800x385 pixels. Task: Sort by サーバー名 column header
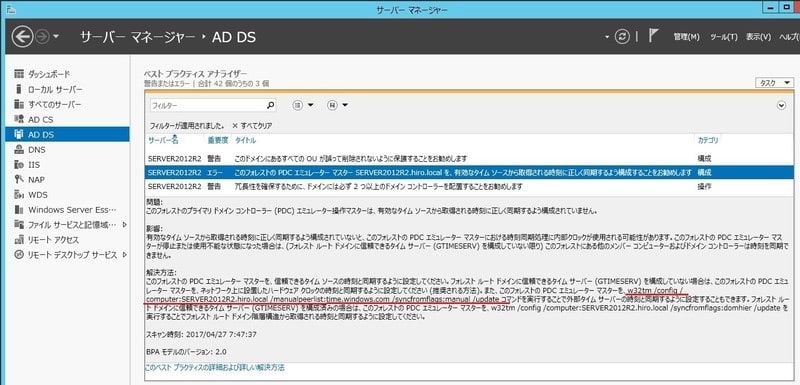[x=163, y=140]
